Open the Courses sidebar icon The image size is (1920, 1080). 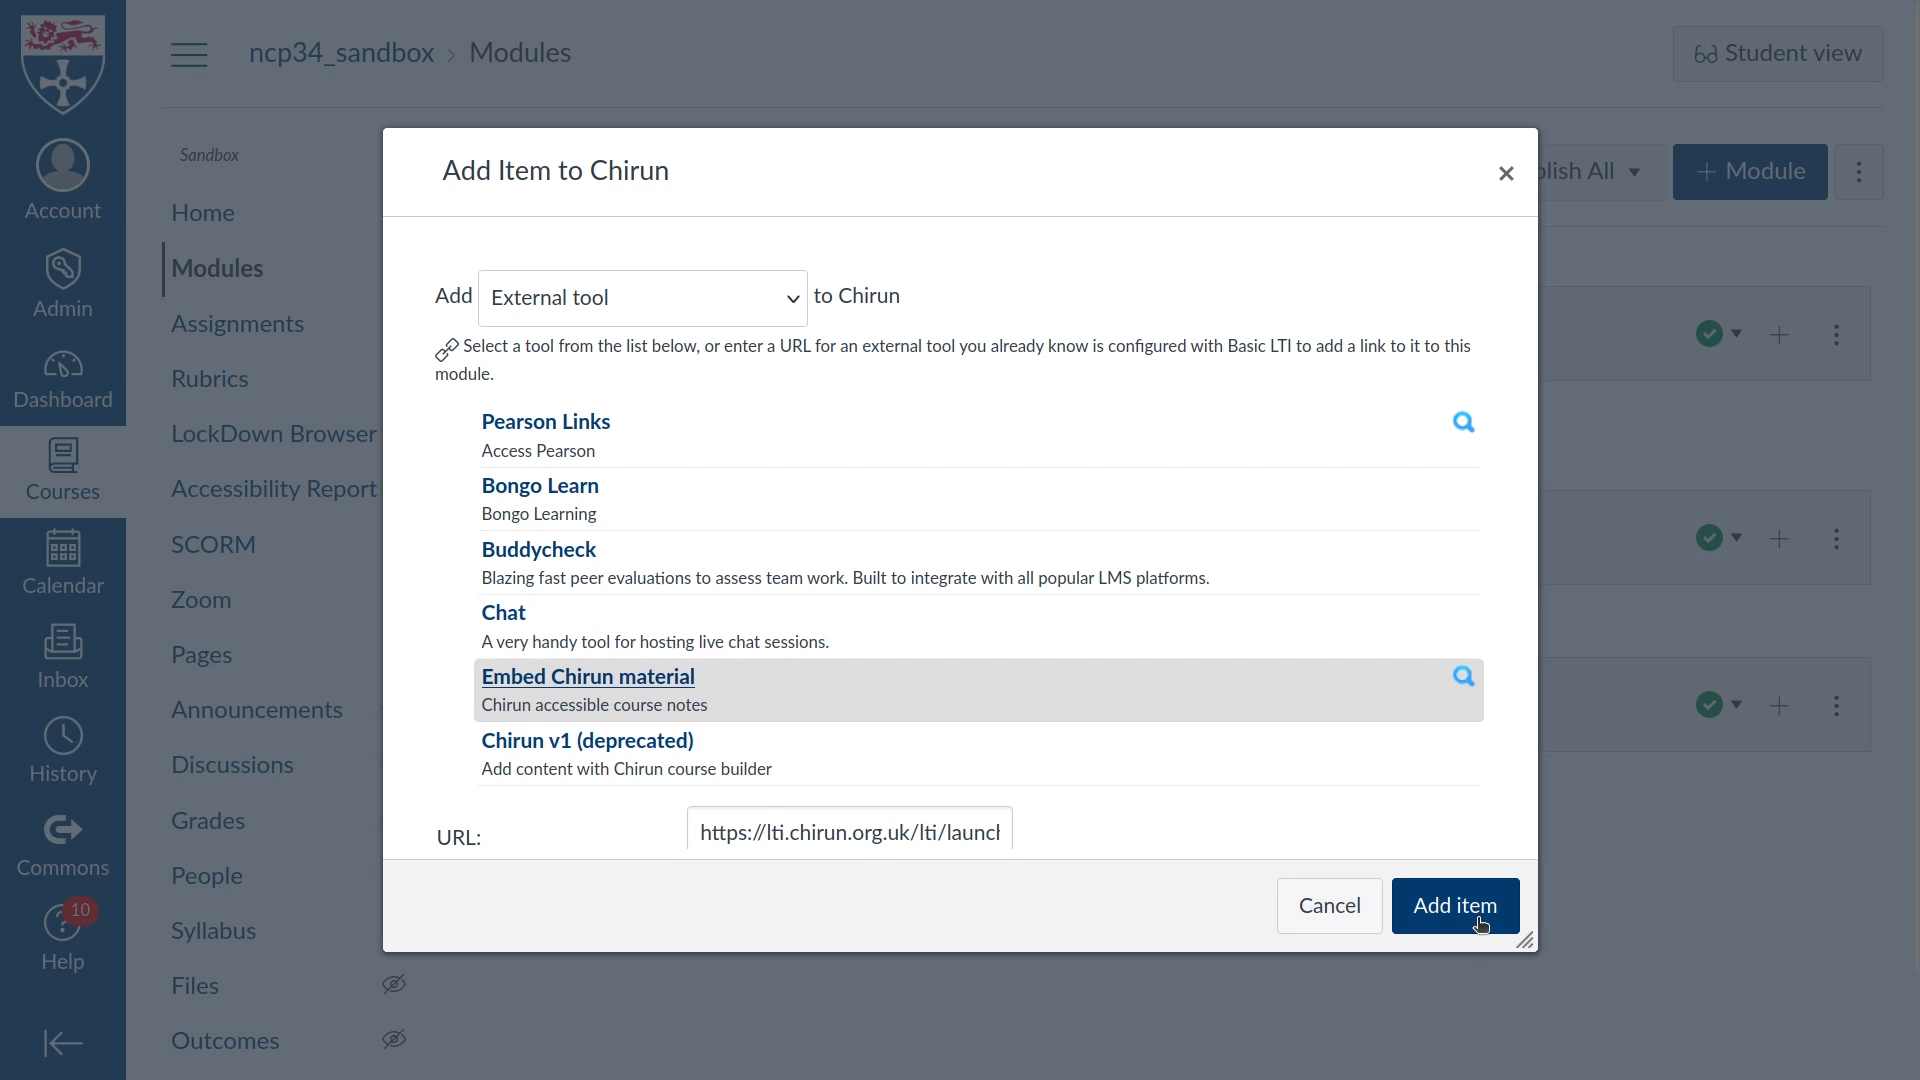[x=63, y=470]
